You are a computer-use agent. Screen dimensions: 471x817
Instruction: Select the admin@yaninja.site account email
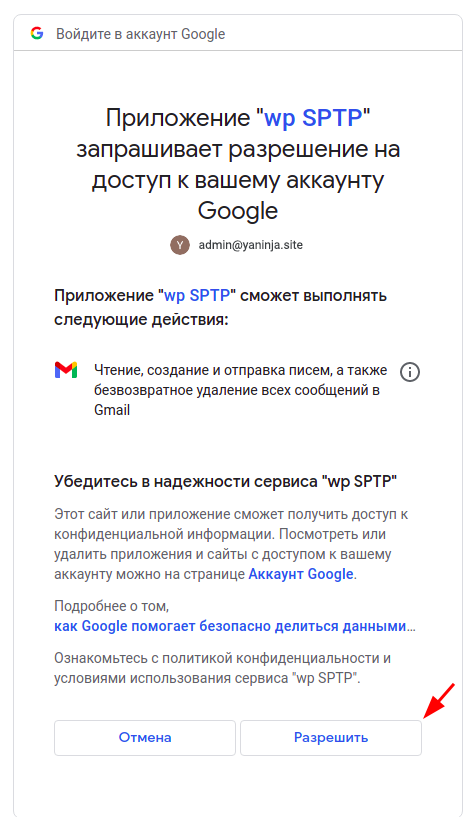(x=251, y=245)
